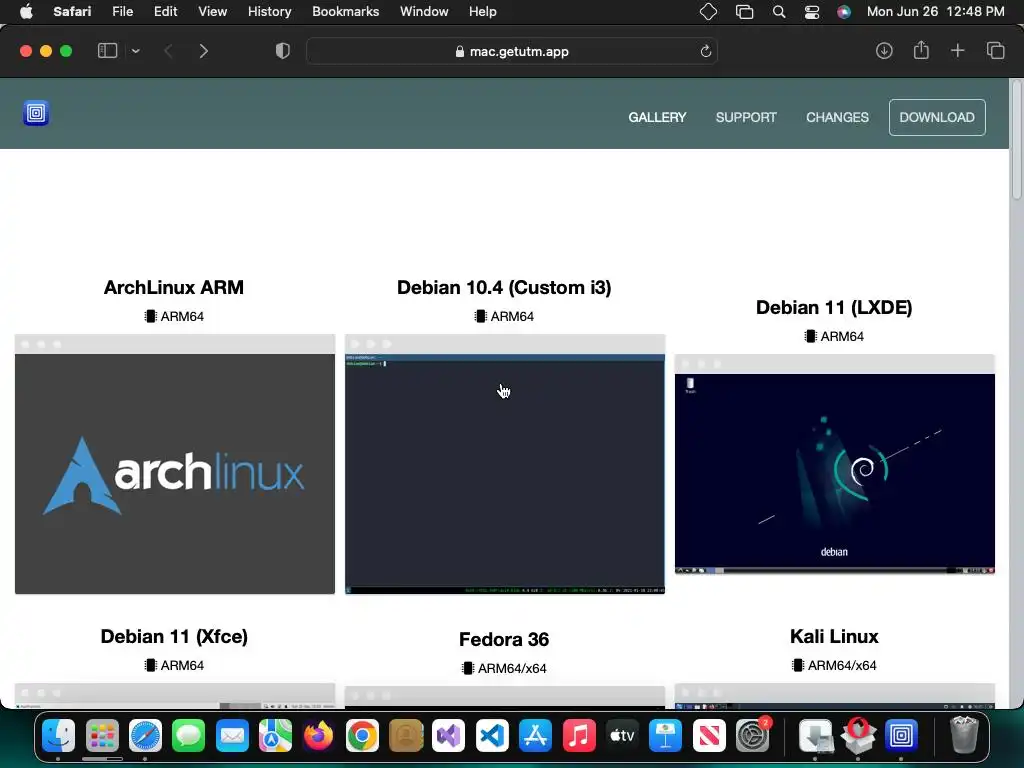Viewport: 1024px width, 768px height.
Task: Click the Debian 11 (Xfce) title
Action: [174, 637]
